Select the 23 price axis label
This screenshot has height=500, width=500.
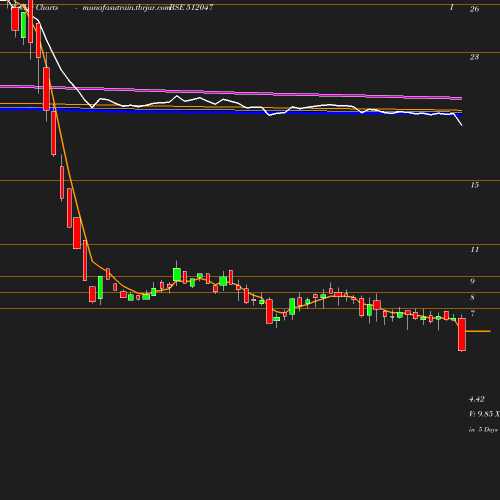pyautogui.click(x=474, y=57)
